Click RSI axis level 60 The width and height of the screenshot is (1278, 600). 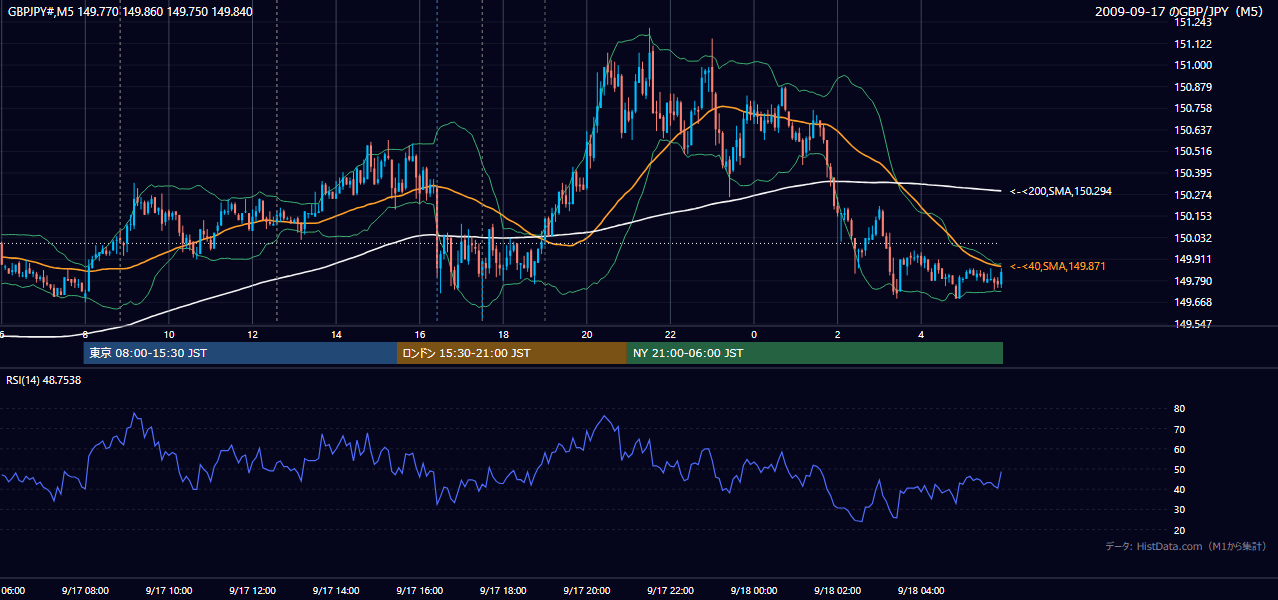click(x=1180, y=449)
